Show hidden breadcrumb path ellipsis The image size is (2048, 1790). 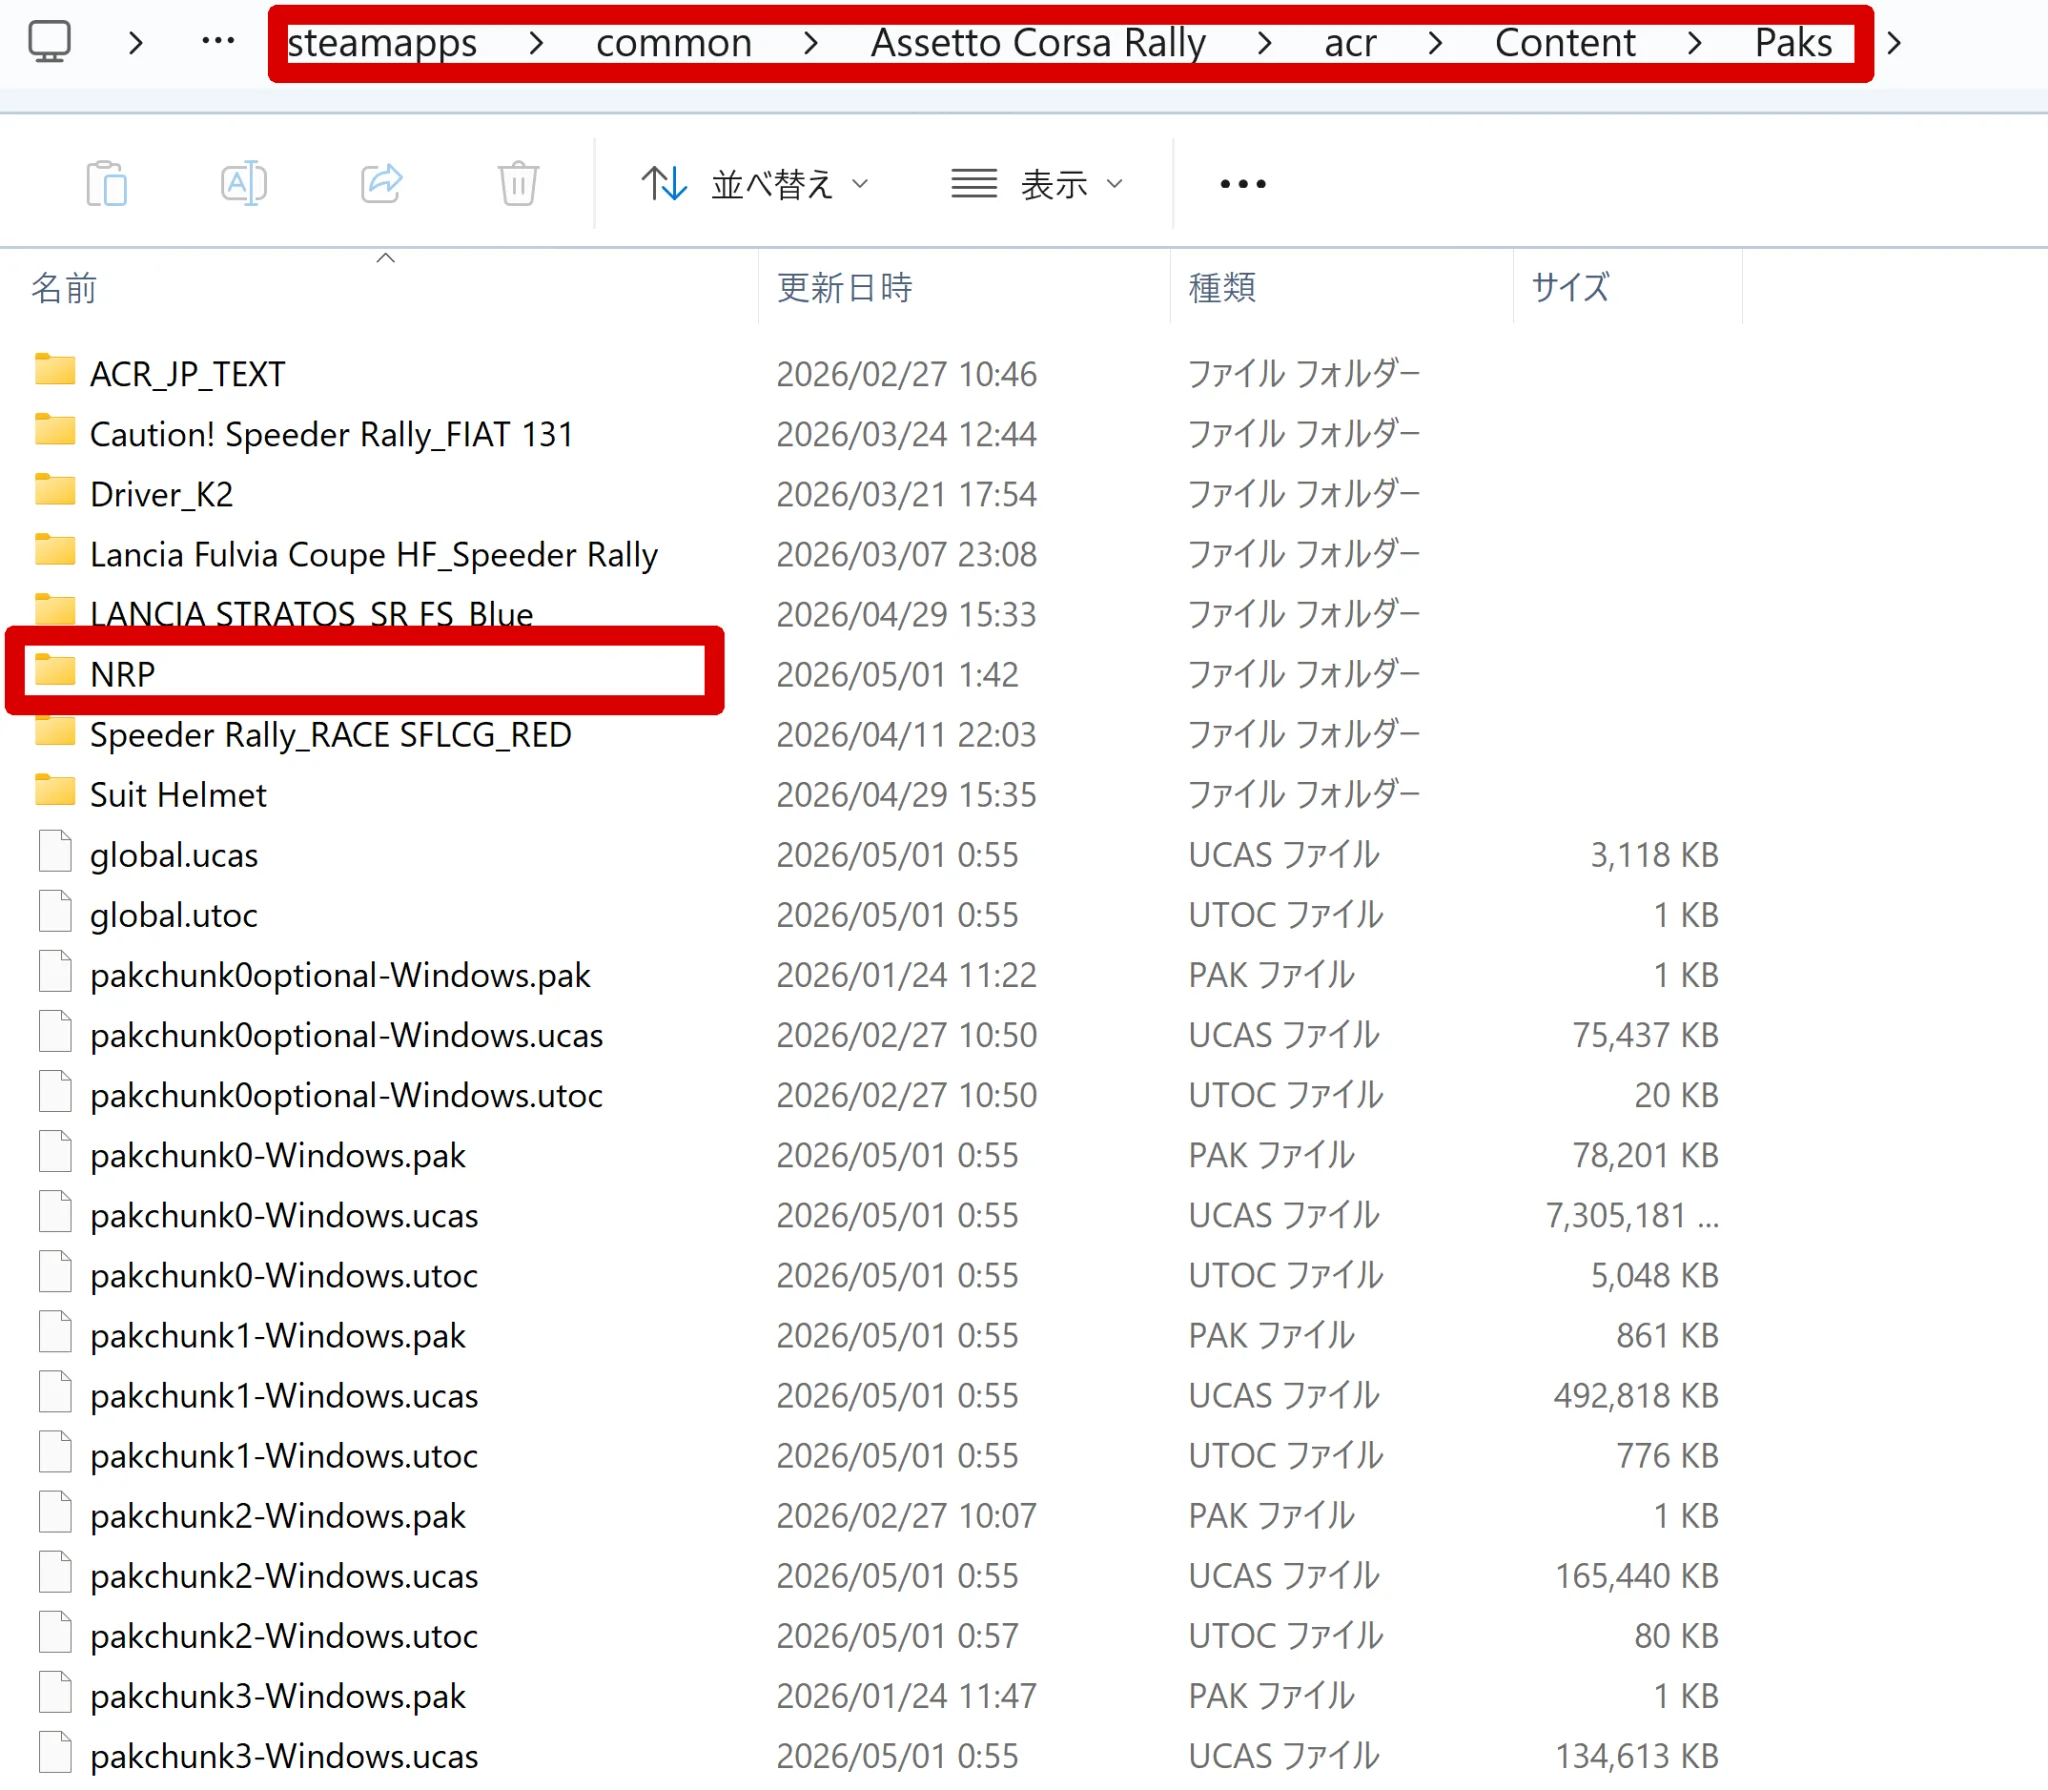218,42
